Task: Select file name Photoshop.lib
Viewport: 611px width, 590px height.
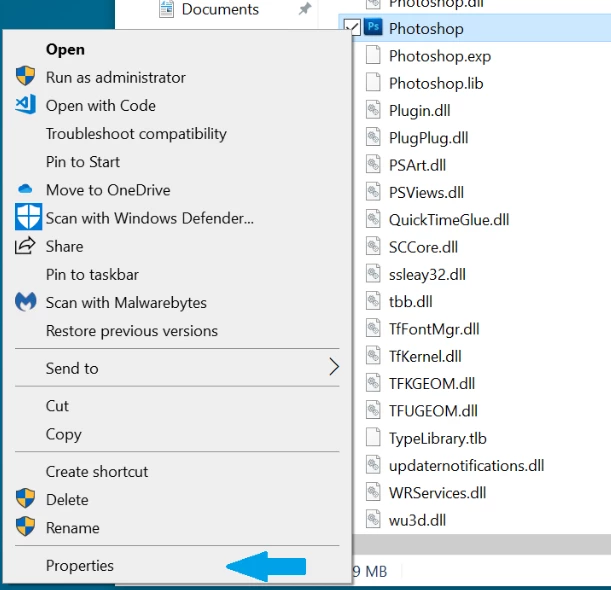Action: click(436, 83)
